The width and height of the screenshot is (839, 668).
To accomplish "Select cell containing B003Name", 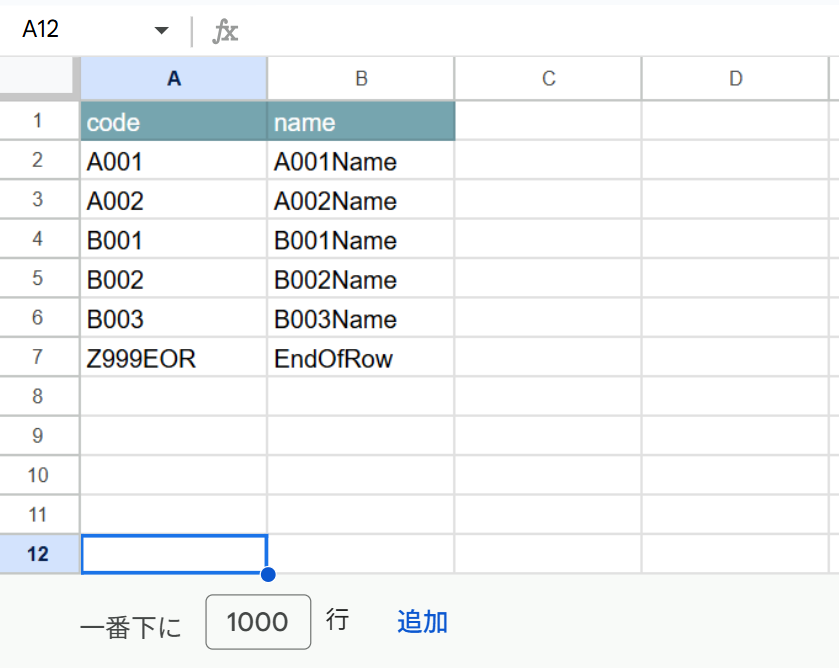I will pyautogui.click(x=361, y=318).
